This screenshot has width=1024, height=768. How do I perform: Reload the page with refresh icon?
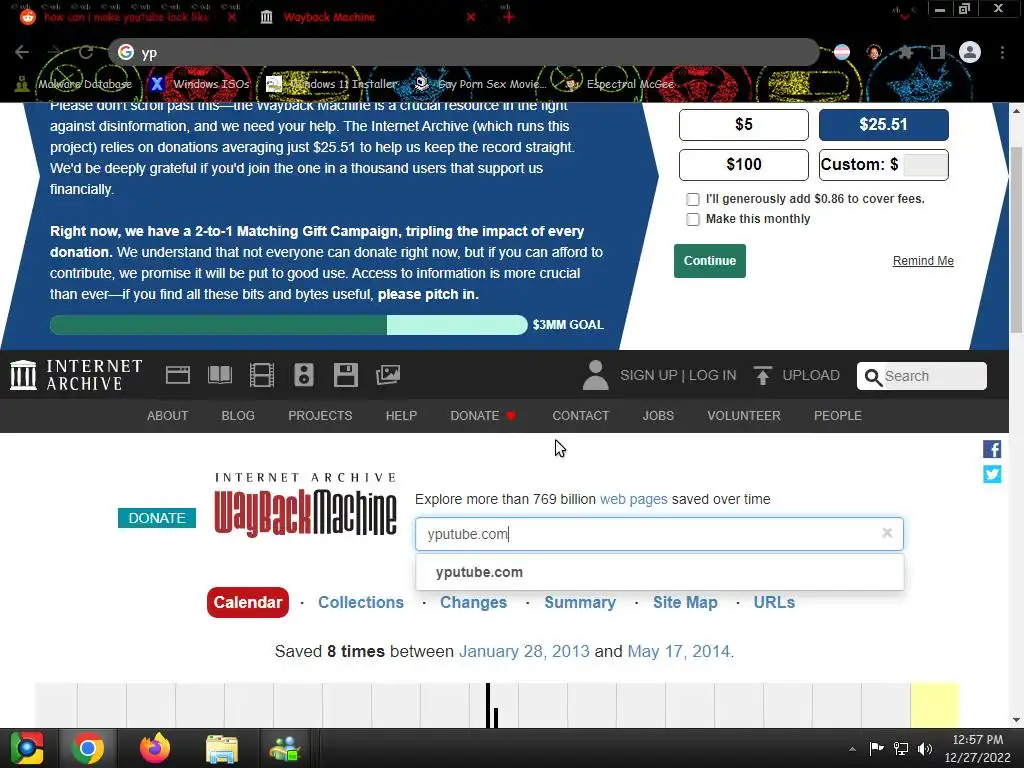coord(86,52)
